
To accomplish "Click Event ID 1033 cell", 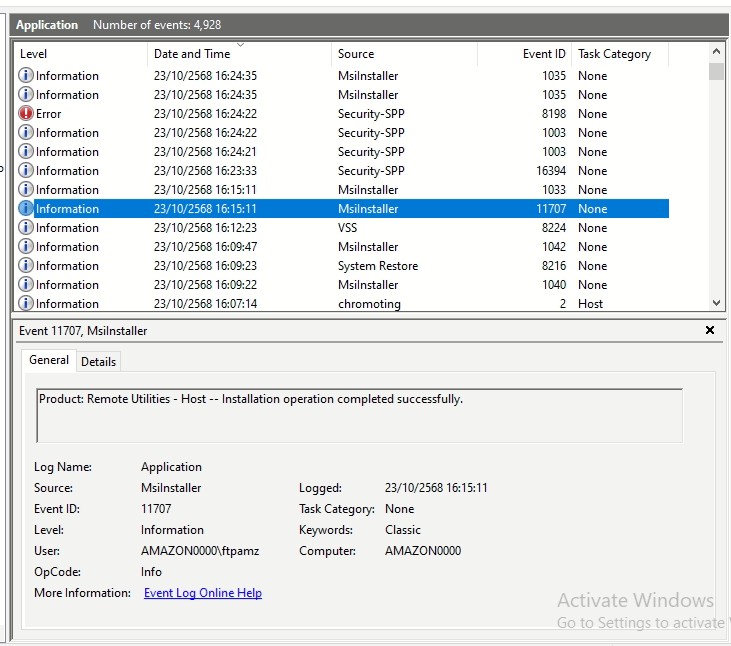I will click(x=553, y=190).
